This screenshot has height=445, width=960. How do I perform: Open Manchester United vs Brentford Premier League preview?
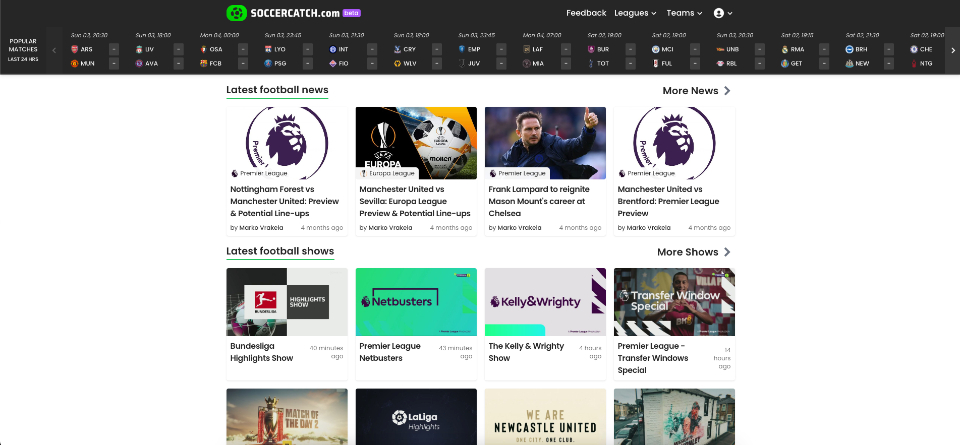(668, 201)
